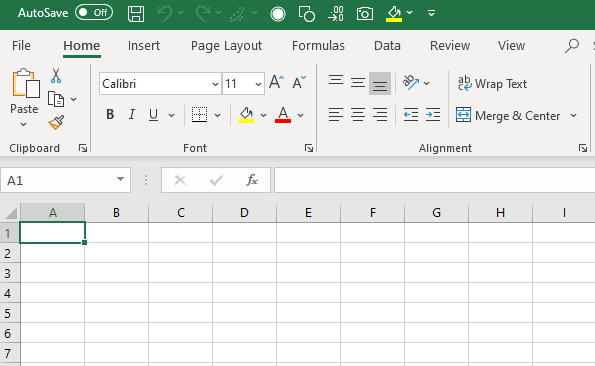Click the Insert Function fx icon
Viewport: 595px width, 366px height.
[x=252, y=180]
